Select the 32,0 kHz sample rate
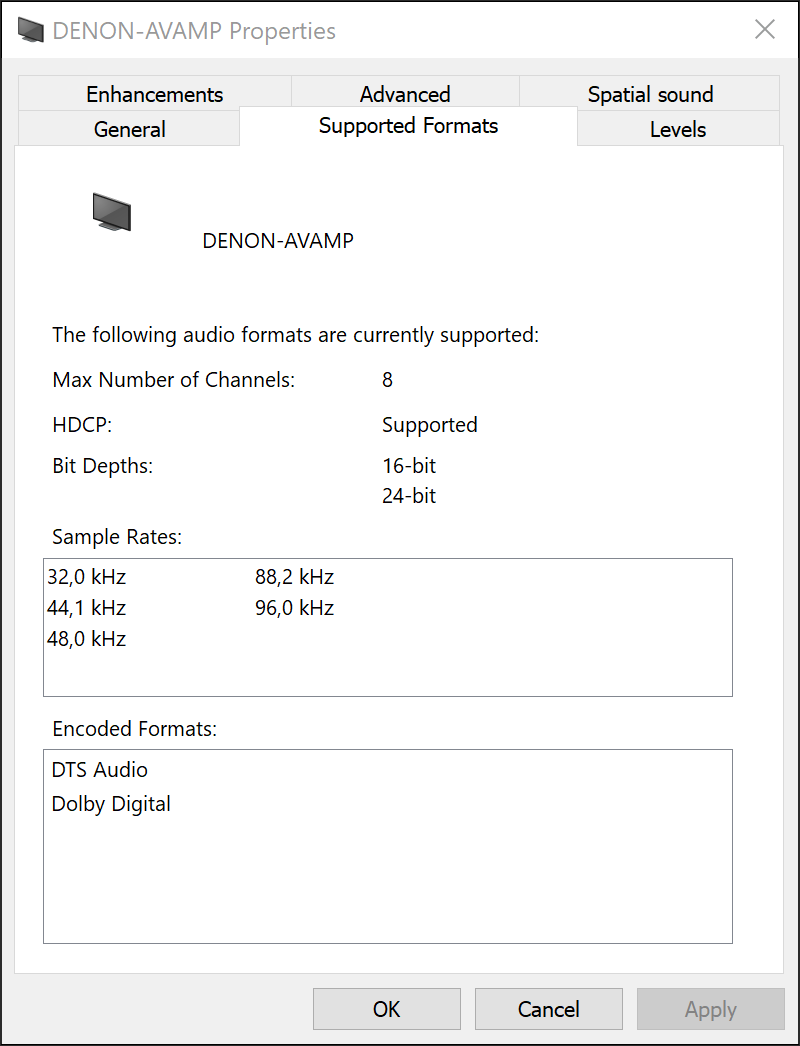Image resolution: width=800 pixels, height=1046 pixels. tap(87, 577)
